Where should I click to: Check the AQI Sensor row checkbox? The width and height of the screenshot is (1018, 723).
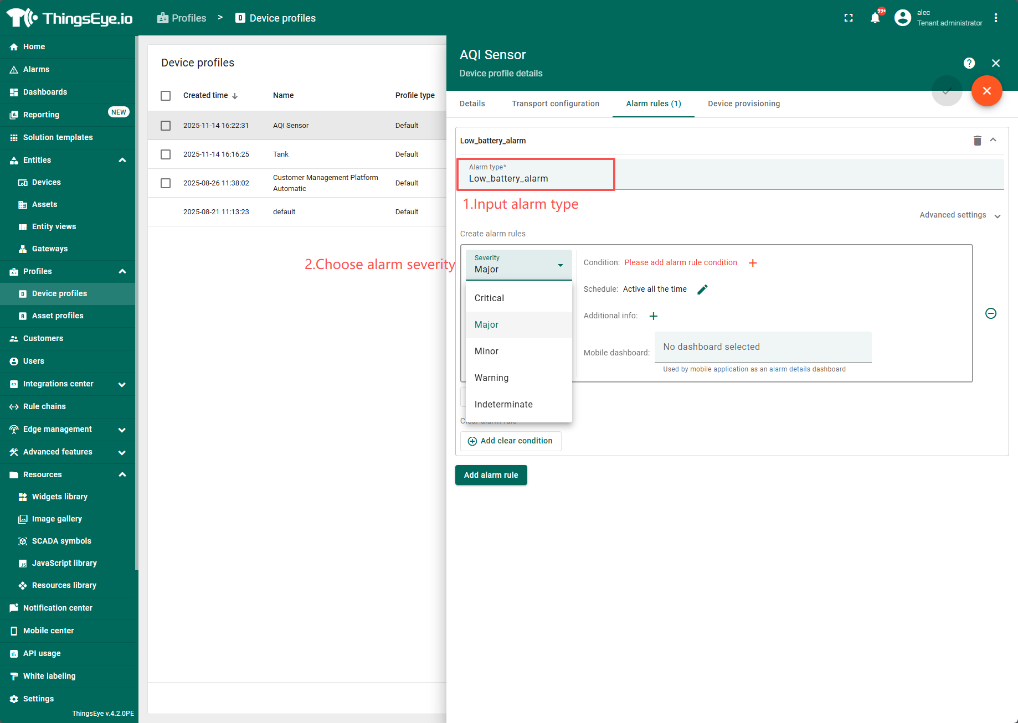[x=166, y=126]
